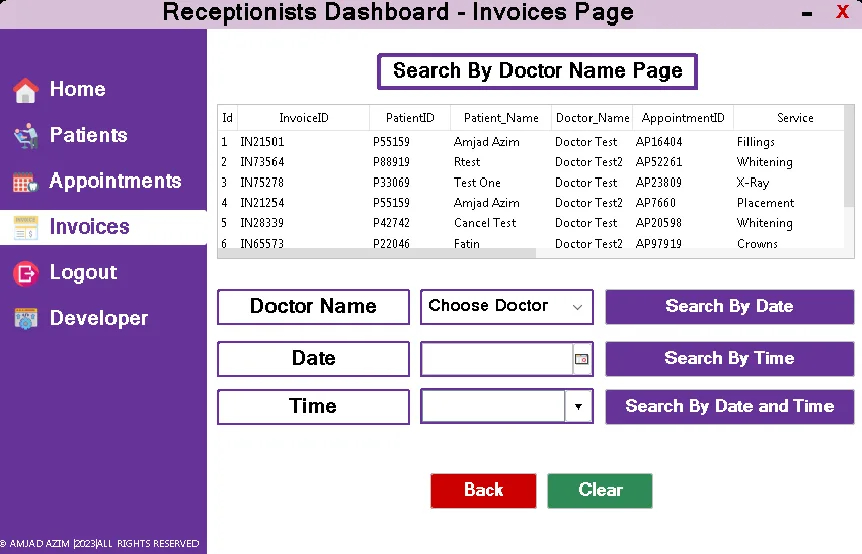Viewport: 862px width, 554px height.
Task: Minimize the dashboard window
Action: tap(806, 13)
